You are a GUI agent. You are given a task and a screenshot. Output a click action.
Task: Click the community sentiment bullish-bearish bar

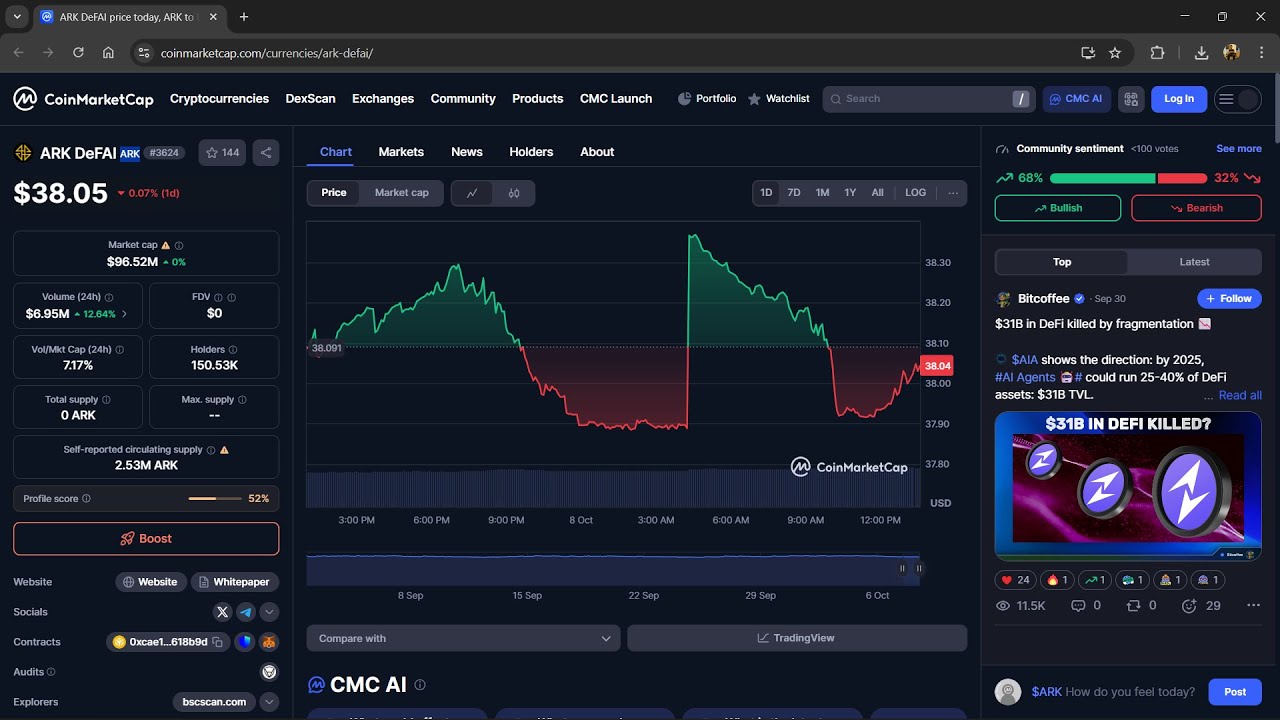(x=1128, y=178)
